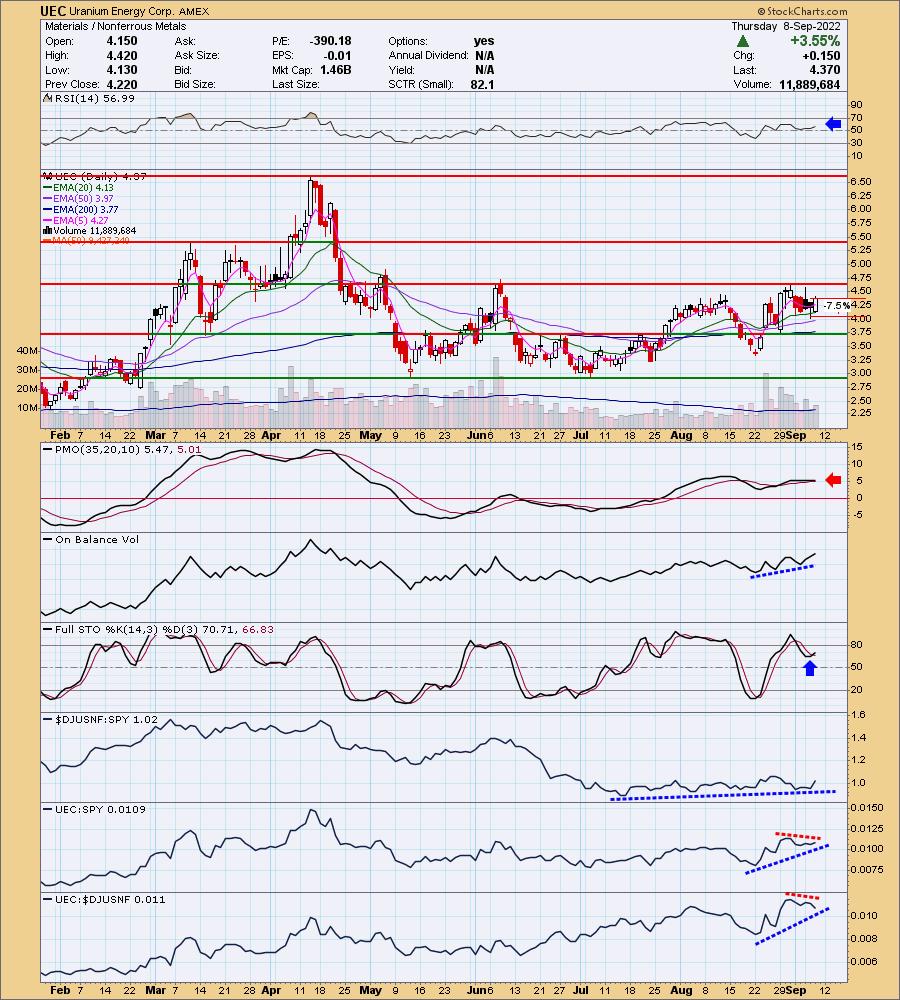Click the 'Yield:' label
This screenshot has width=900, height=1000.
click(x=401, y=70)
